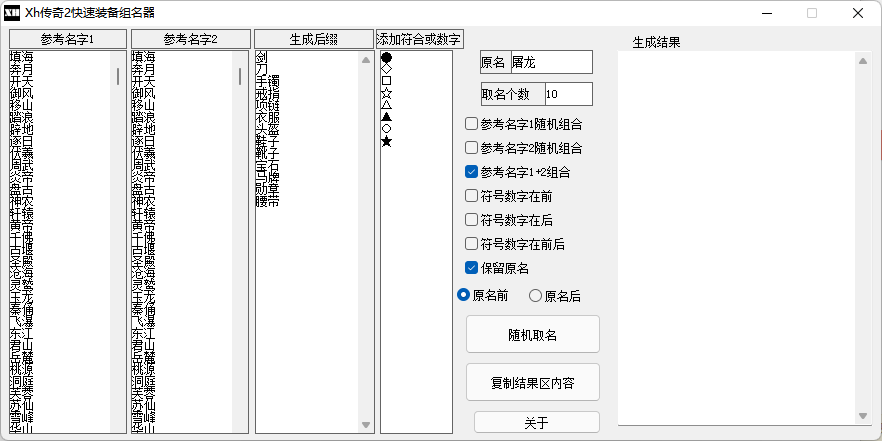This screenshot has width=882, height=441.
Task: Select 刀 in the suffix list
Action: point(261,69)
